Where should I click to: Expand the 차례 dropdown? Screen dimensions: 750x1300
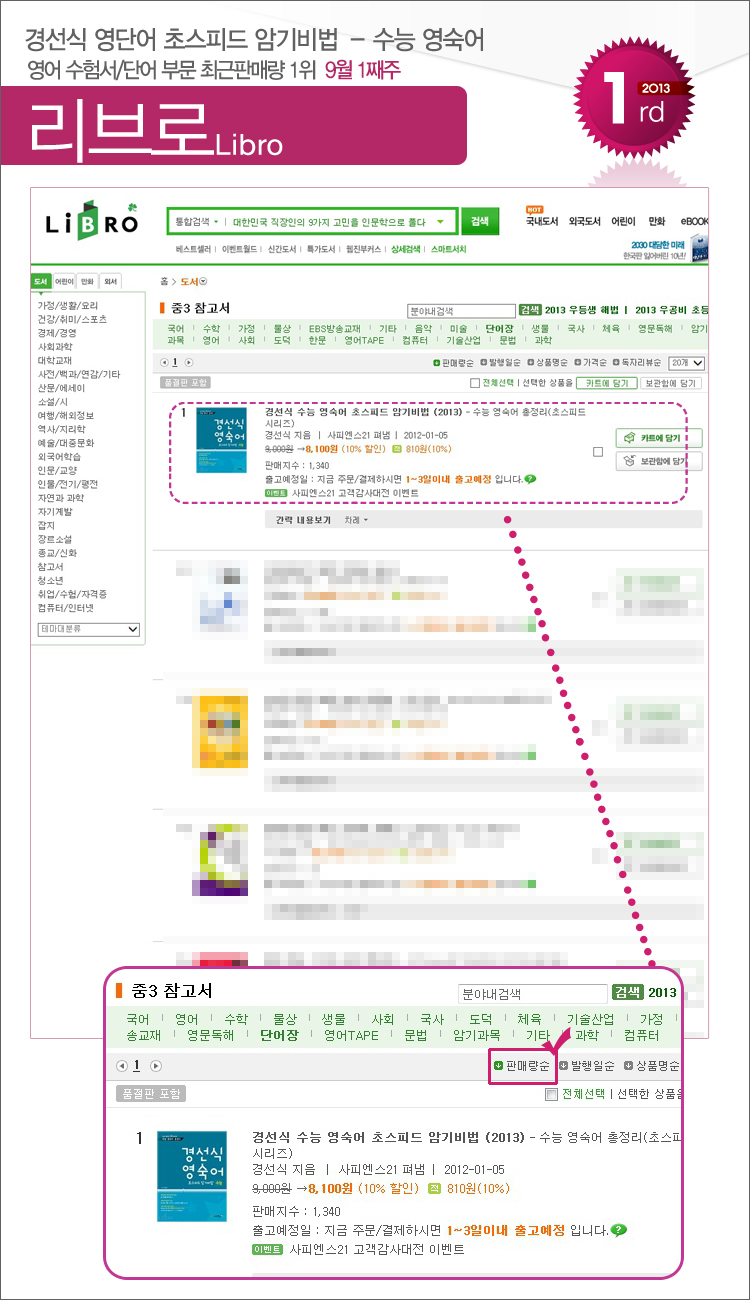(x=356, y=521)
